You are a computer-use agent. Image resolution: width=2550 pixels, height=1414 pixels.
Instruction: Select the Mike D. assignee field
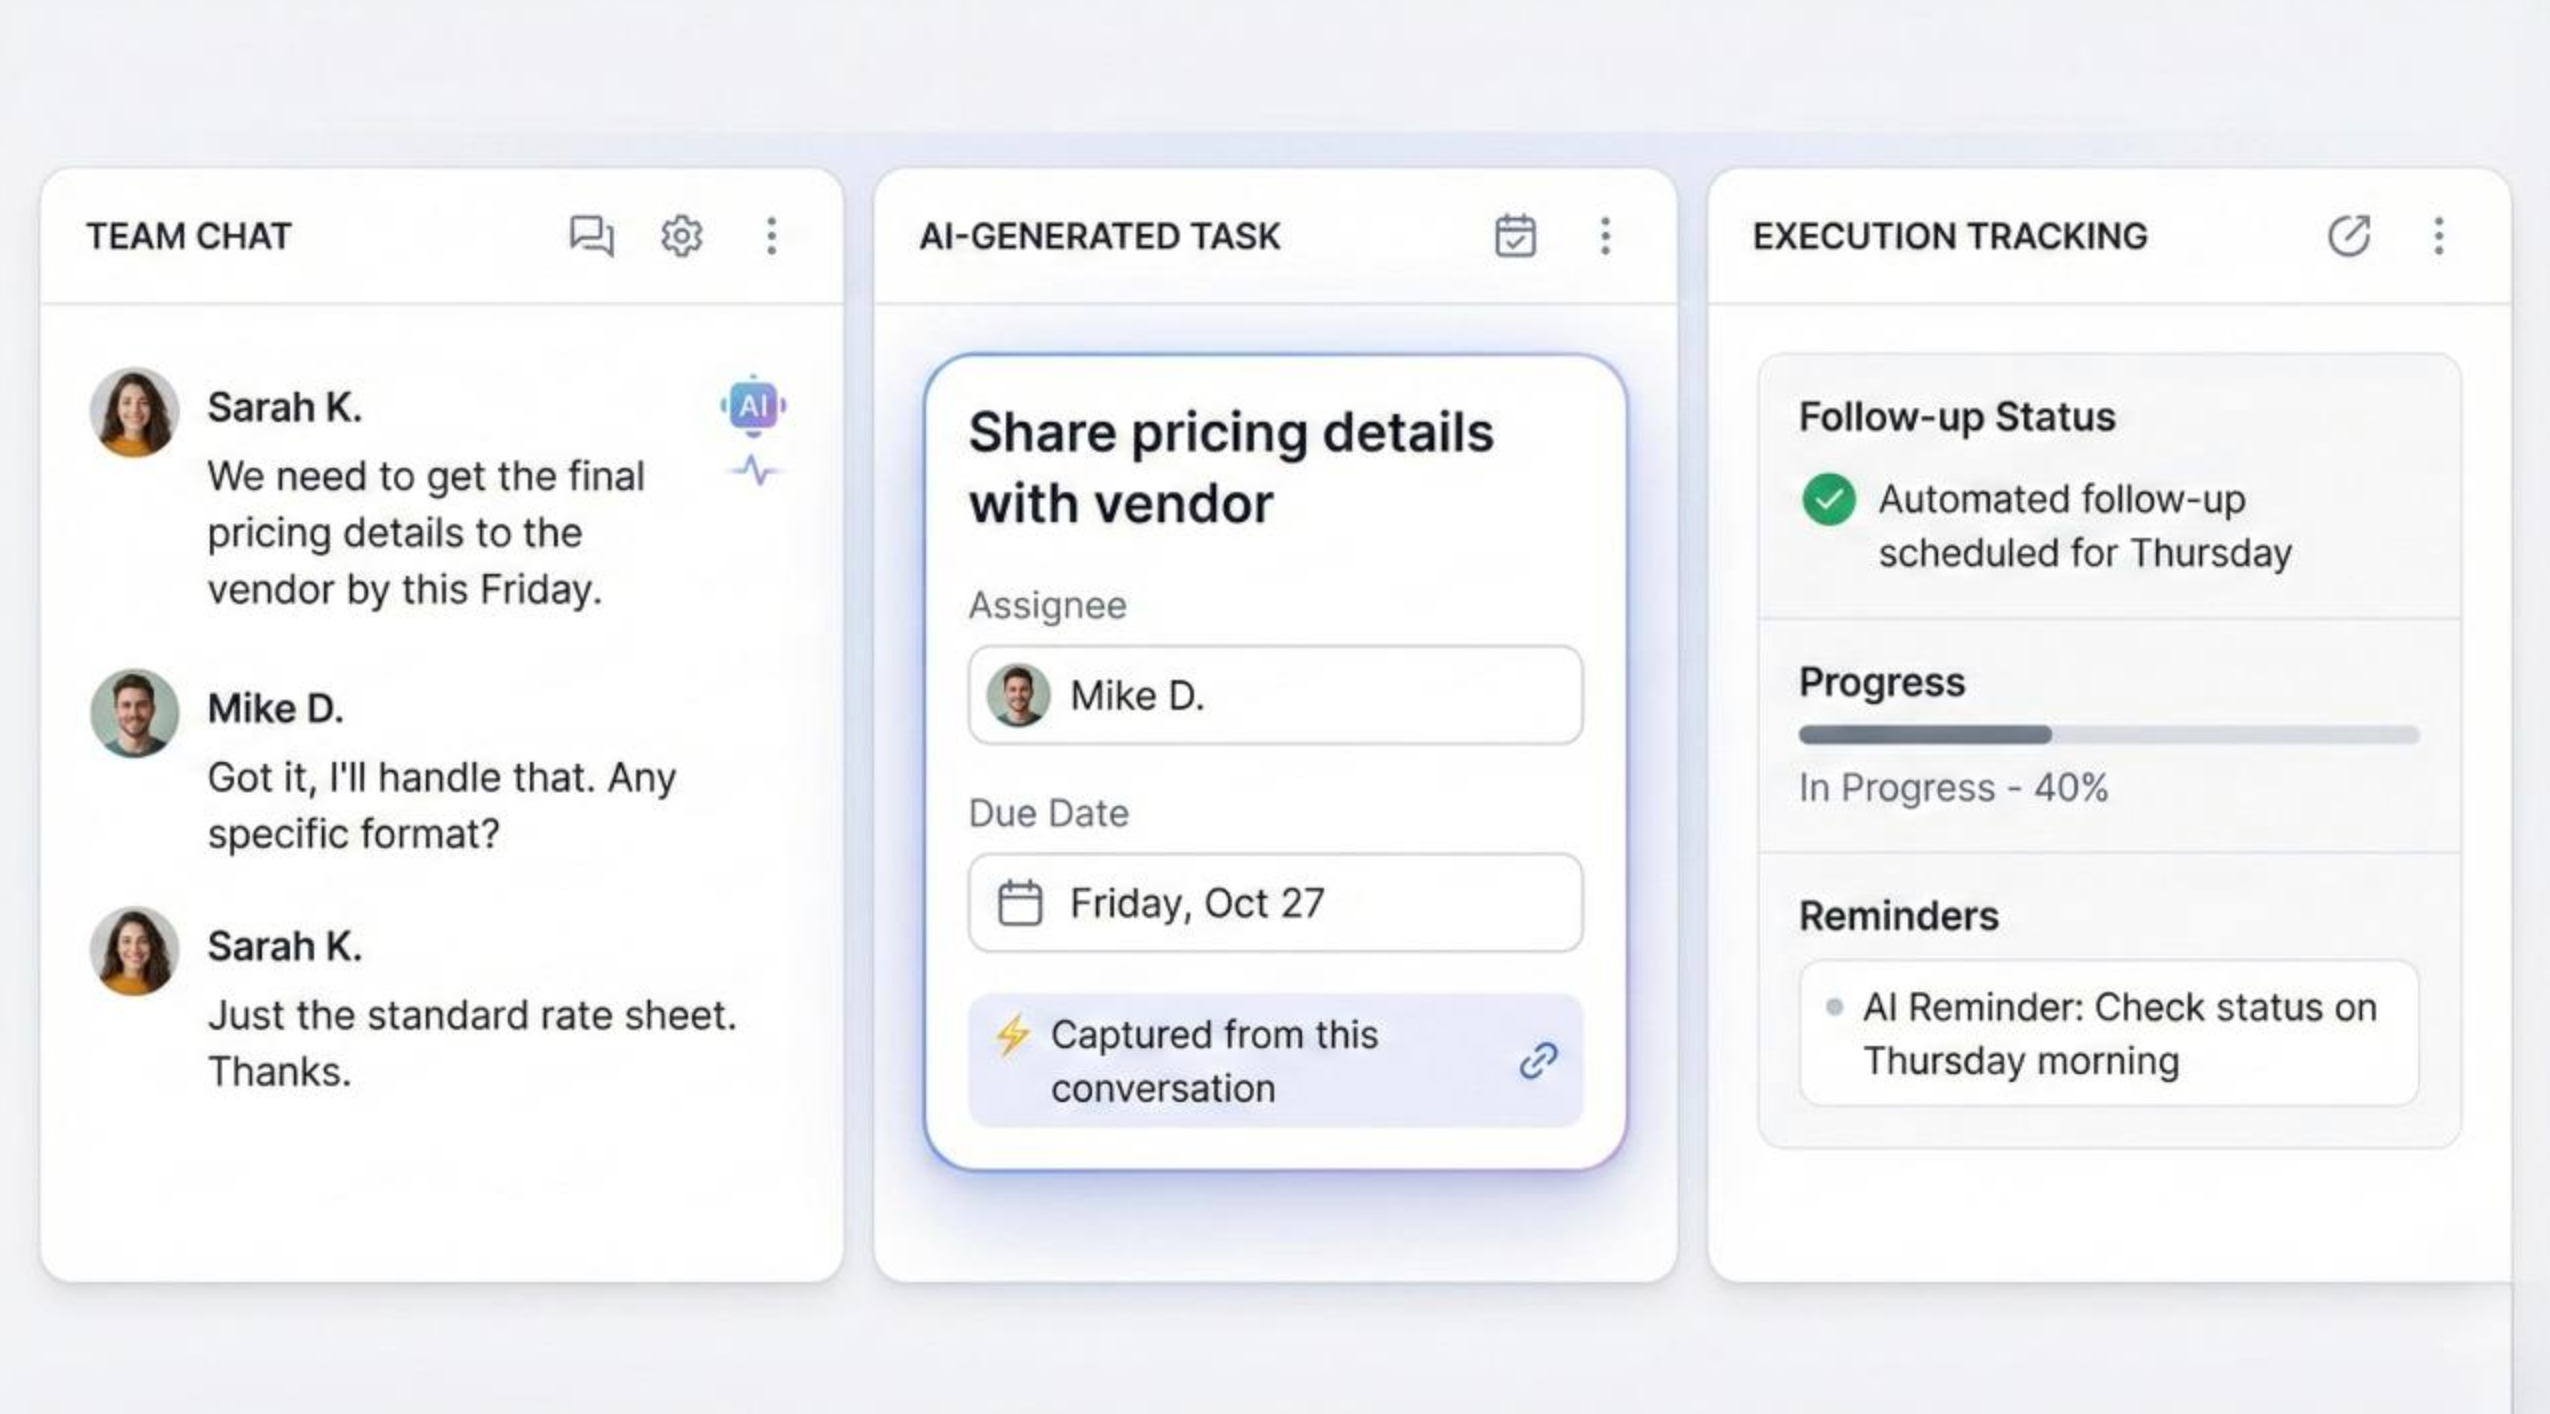(x=1275, y=695)
